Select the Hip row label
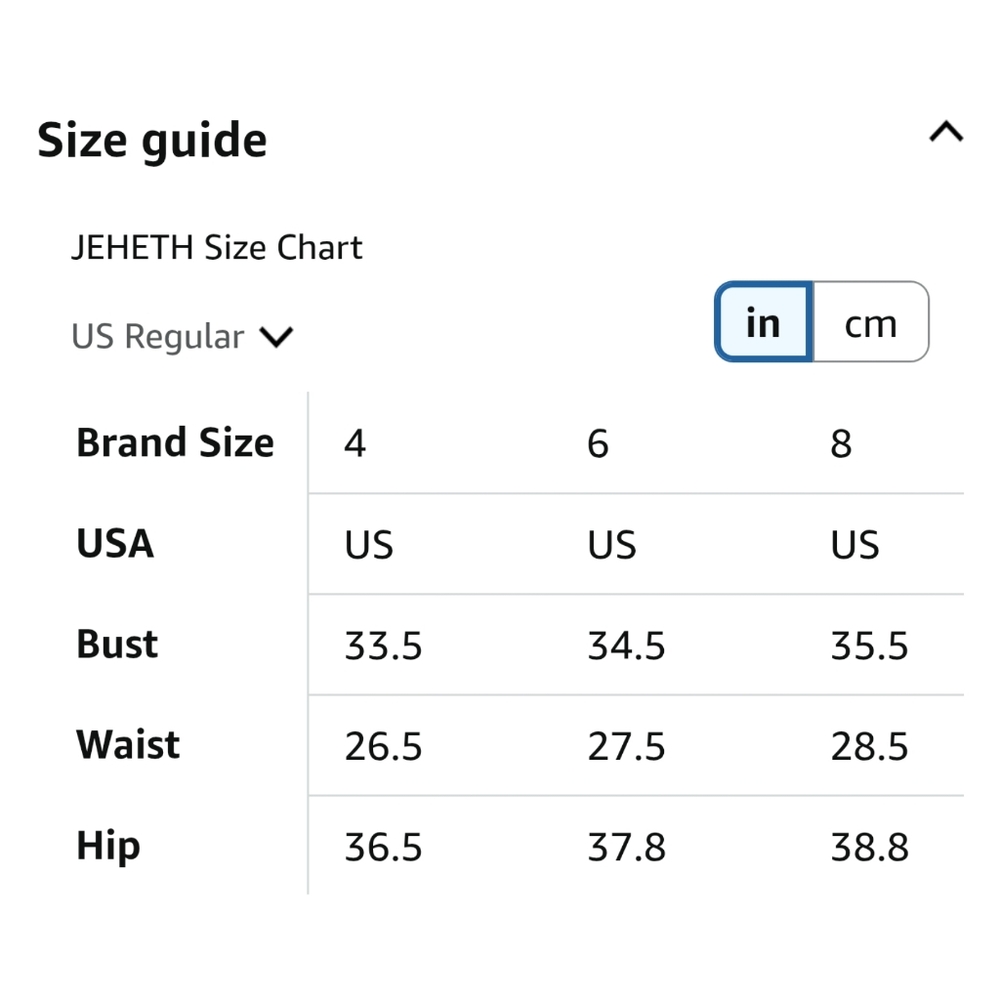 point(108,847)
